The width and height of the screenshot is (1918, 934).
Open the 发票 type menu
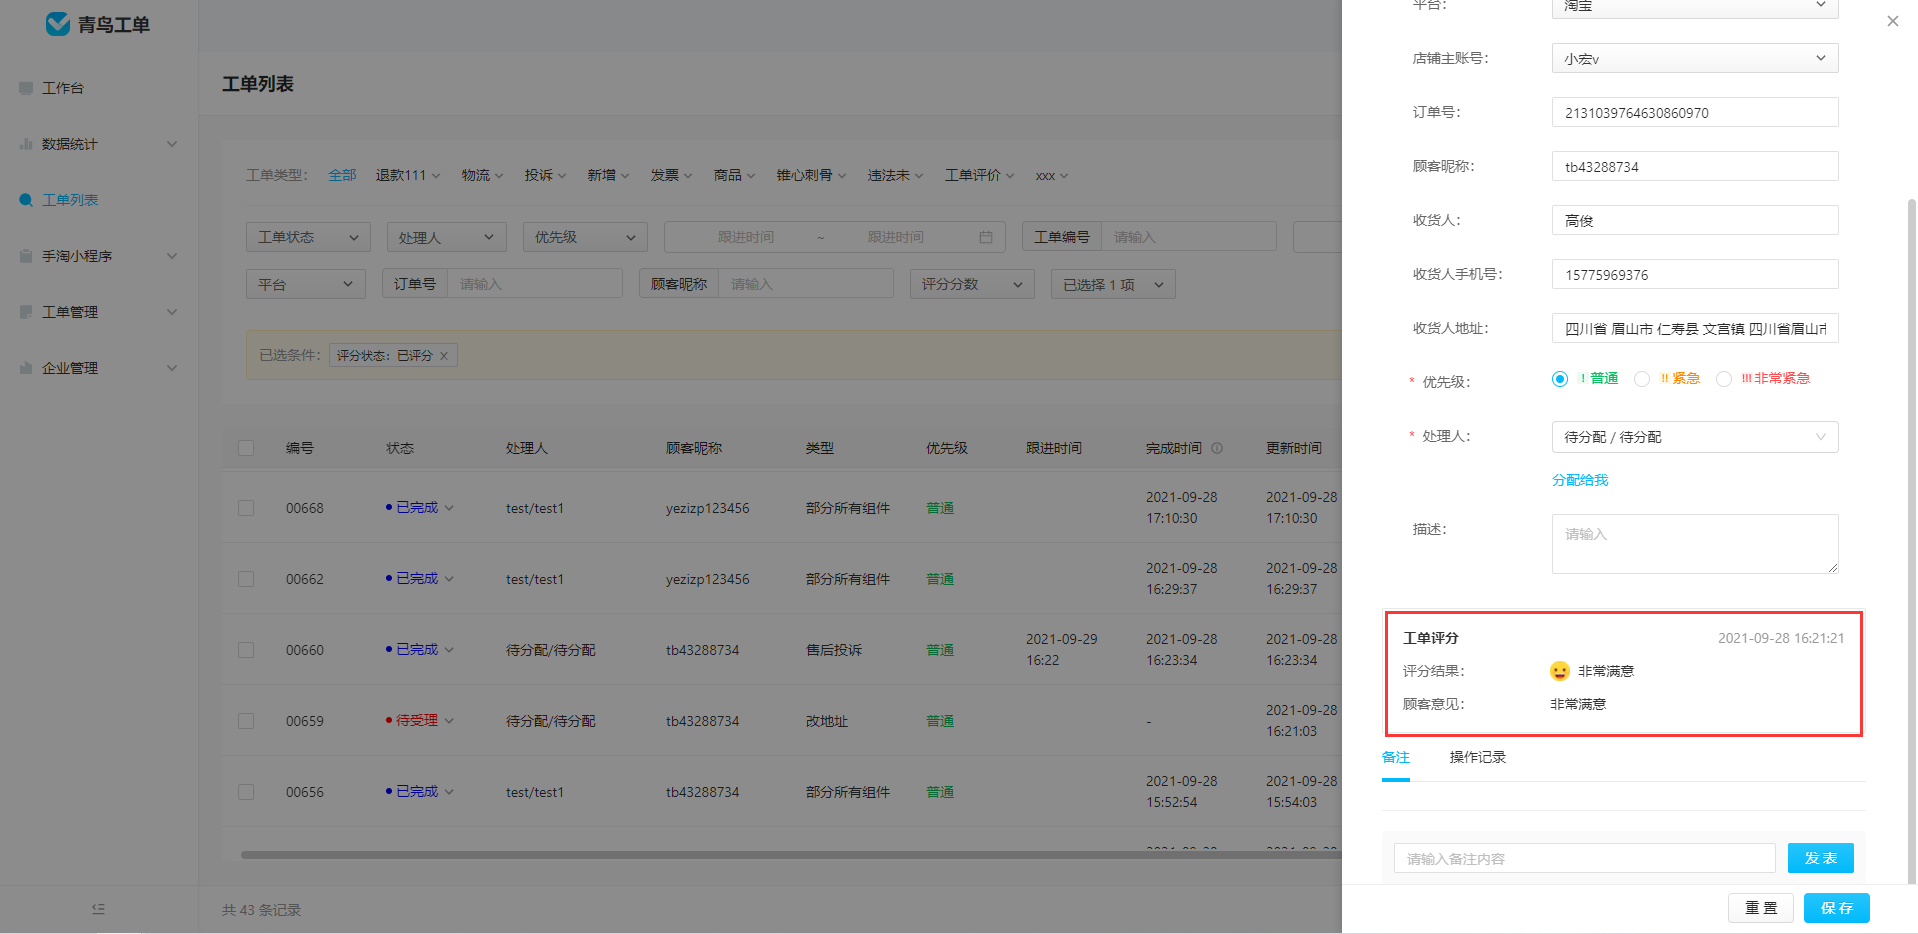click(671, 175)
